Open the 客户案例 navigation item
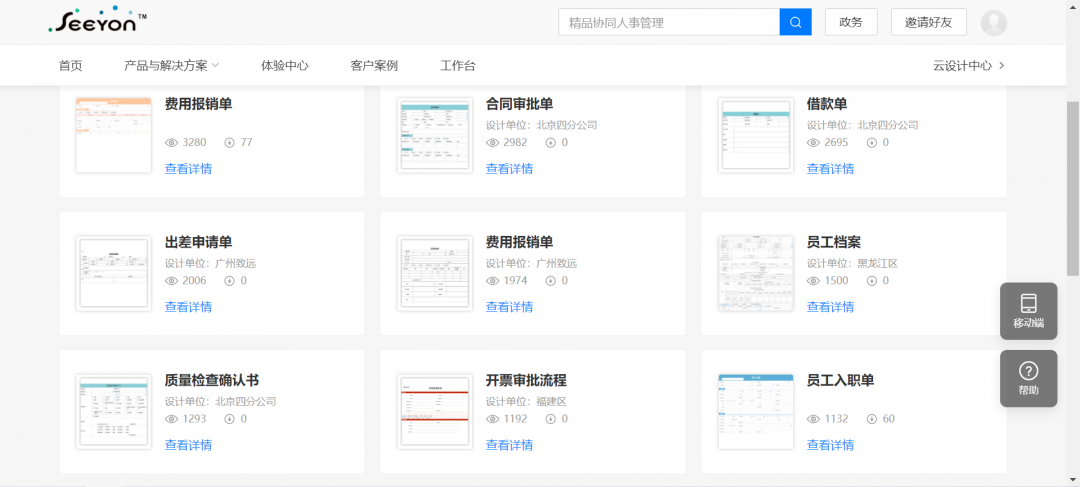This screenshot has height=487, width=1080. (x=374, y=66)
